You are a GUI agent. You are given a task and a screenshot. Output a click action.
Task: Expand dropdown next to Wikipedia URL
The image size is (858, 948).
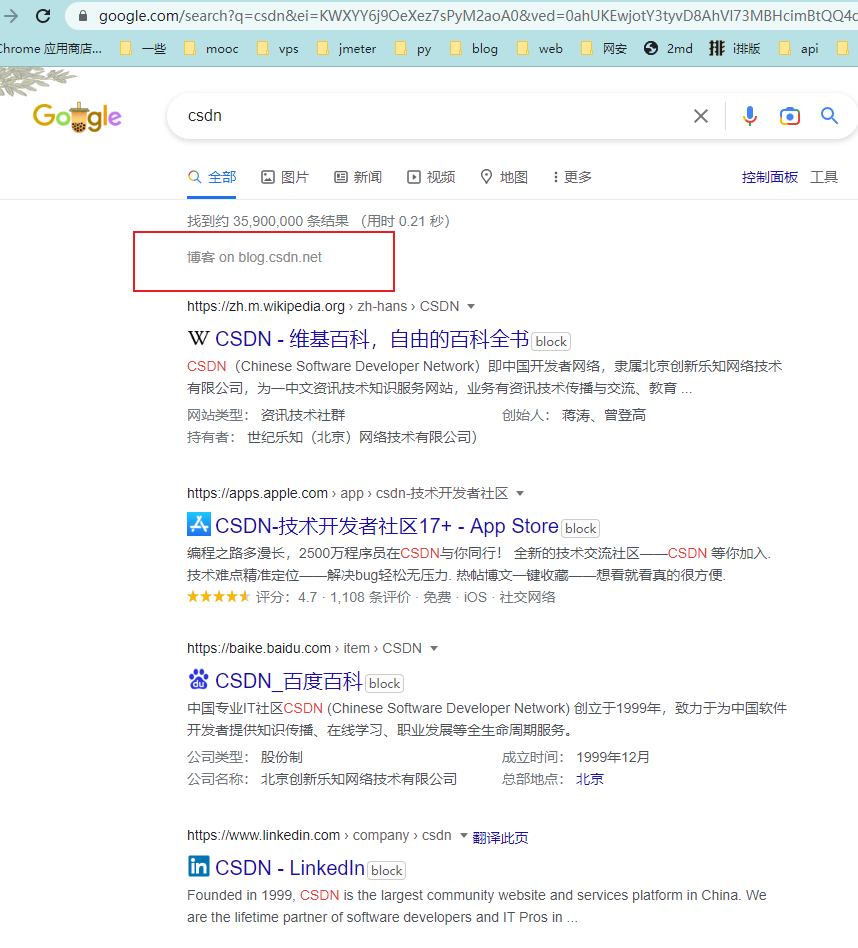(x=471, y=307)
